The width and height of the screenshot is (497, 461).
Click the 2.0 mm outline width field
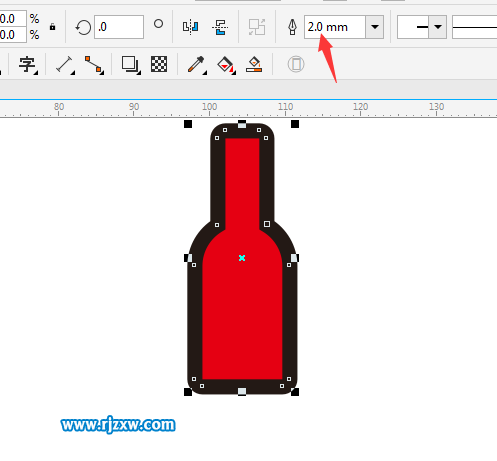pos(335,27)
